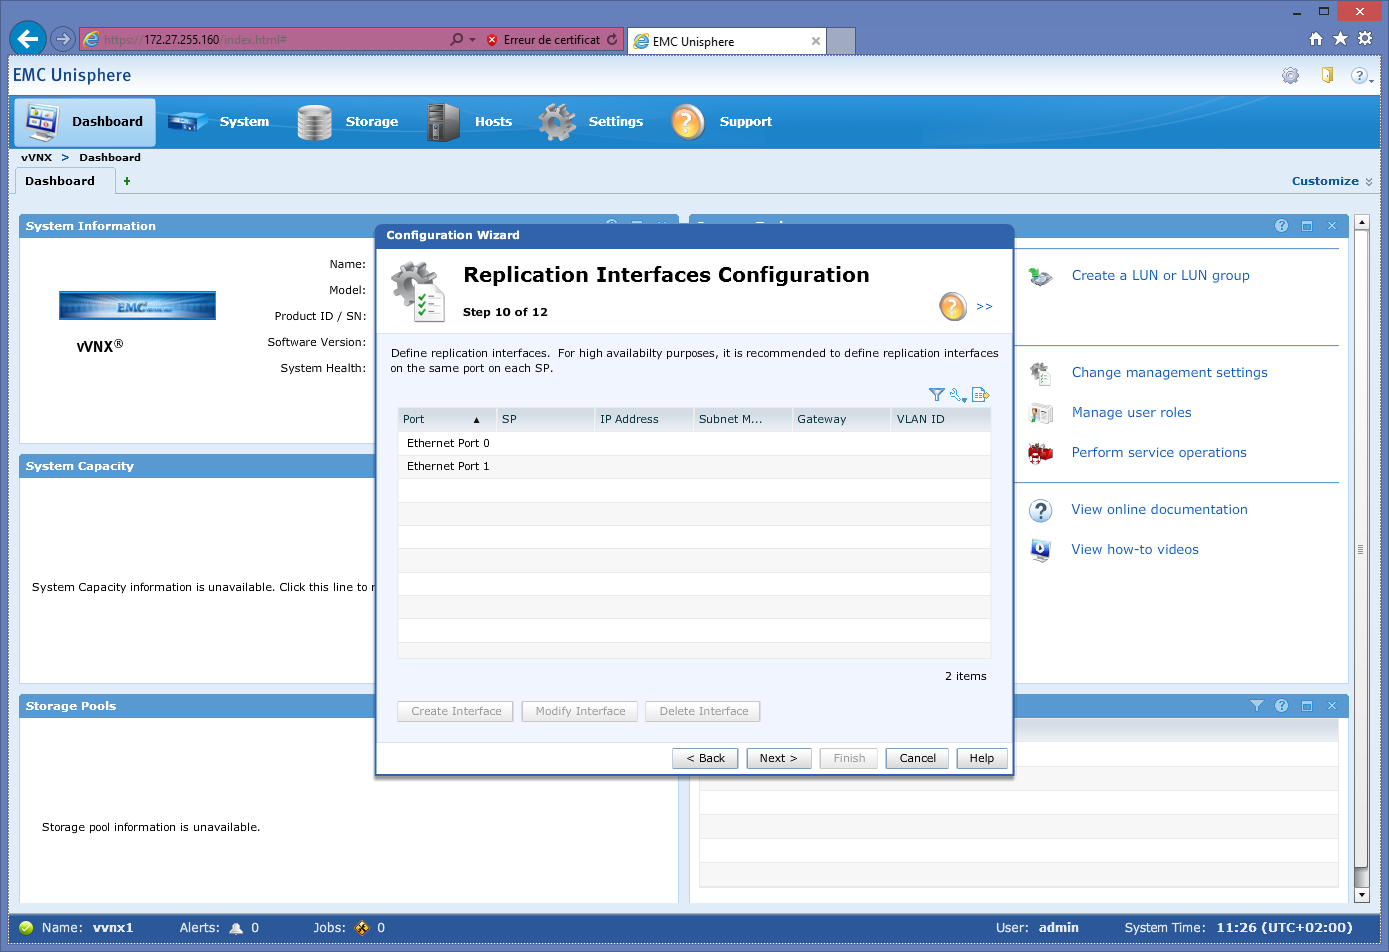Select the Ethernet Port 0 row

[694, 443]
